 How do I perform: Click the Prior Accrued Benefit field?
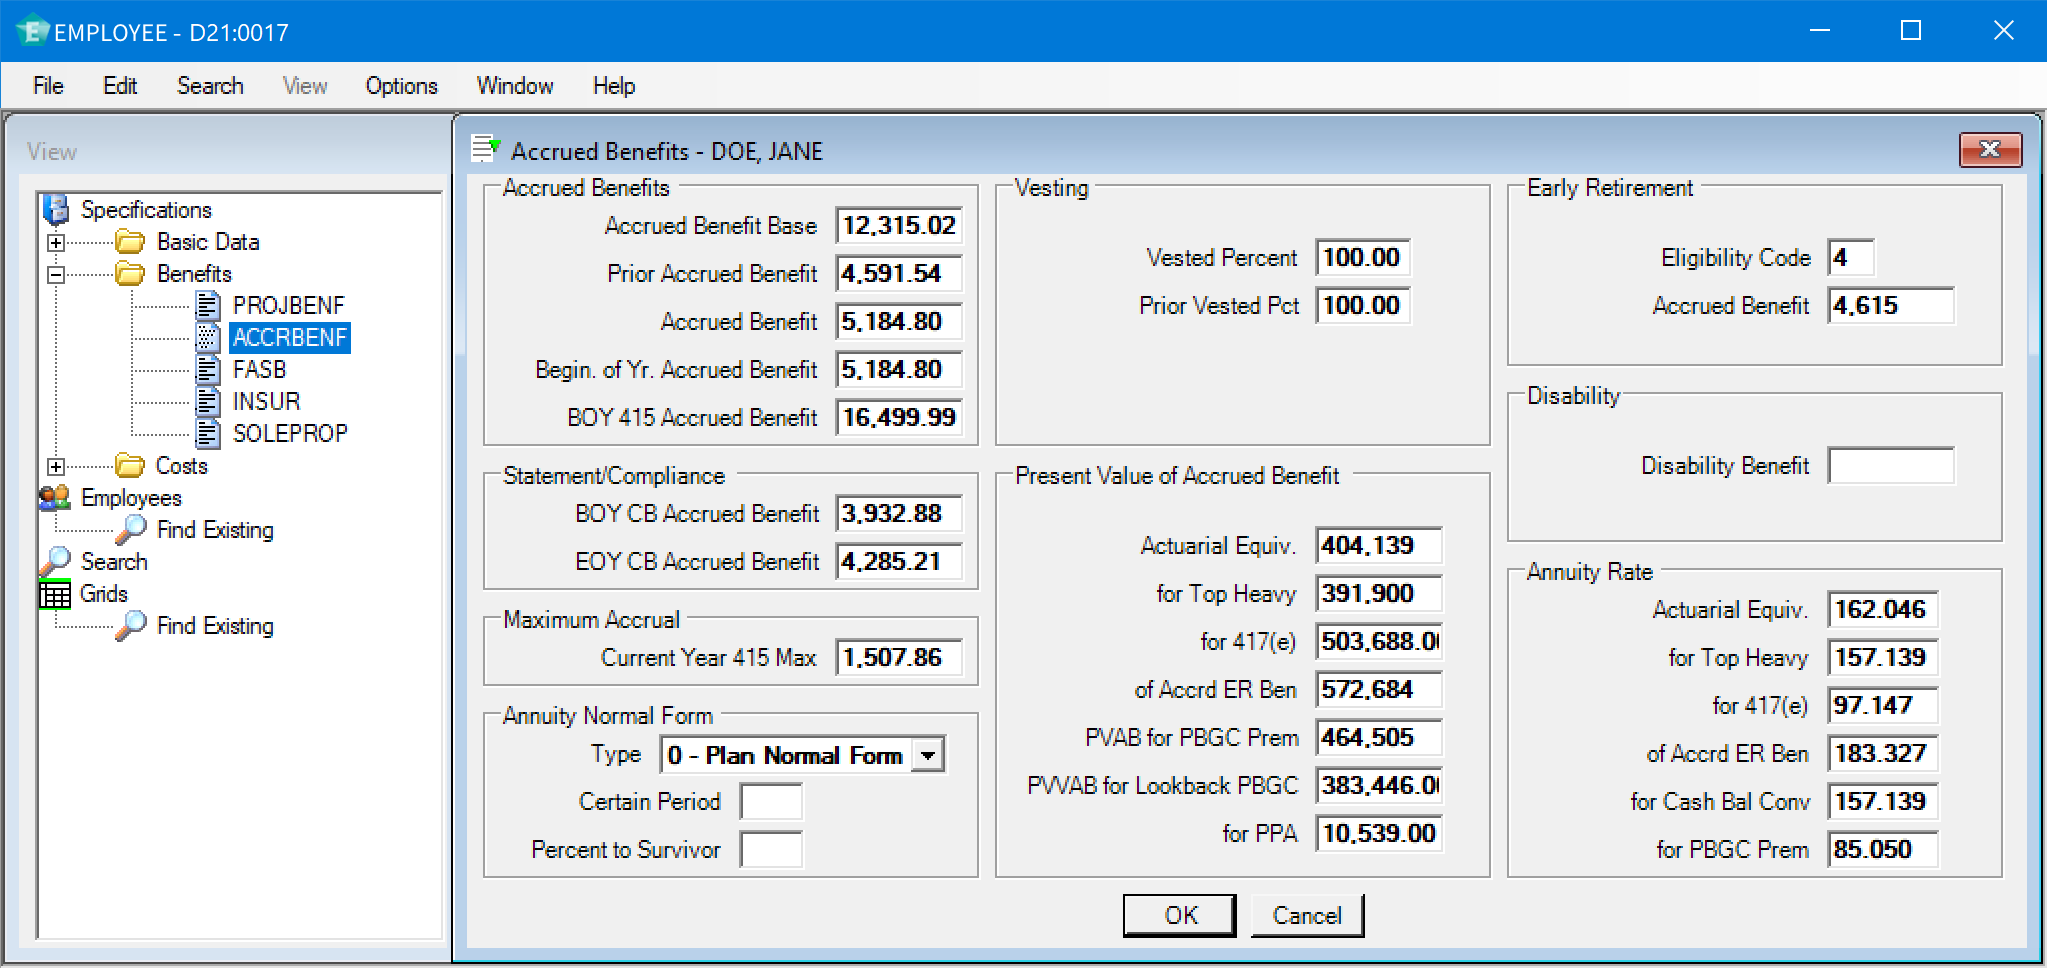pyautogui.click(x=899, y=273)
